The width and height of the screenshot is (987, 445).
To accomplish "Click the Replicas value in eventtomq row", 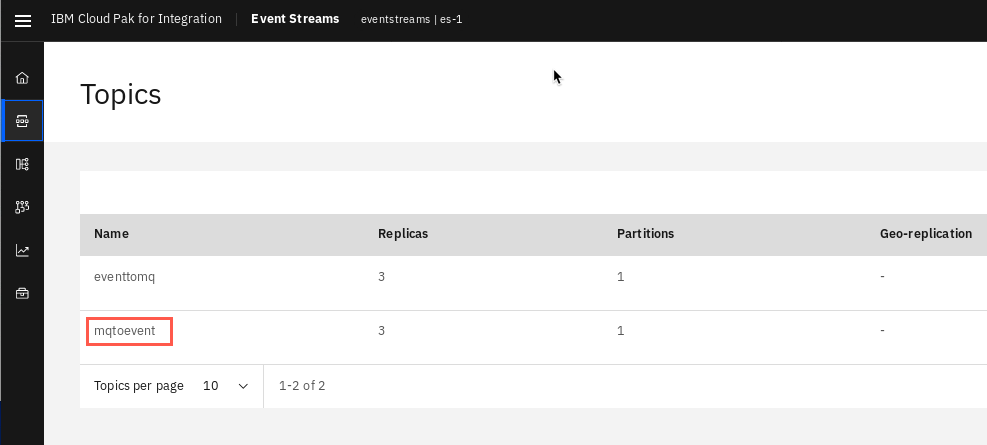I will coord(381,276).
